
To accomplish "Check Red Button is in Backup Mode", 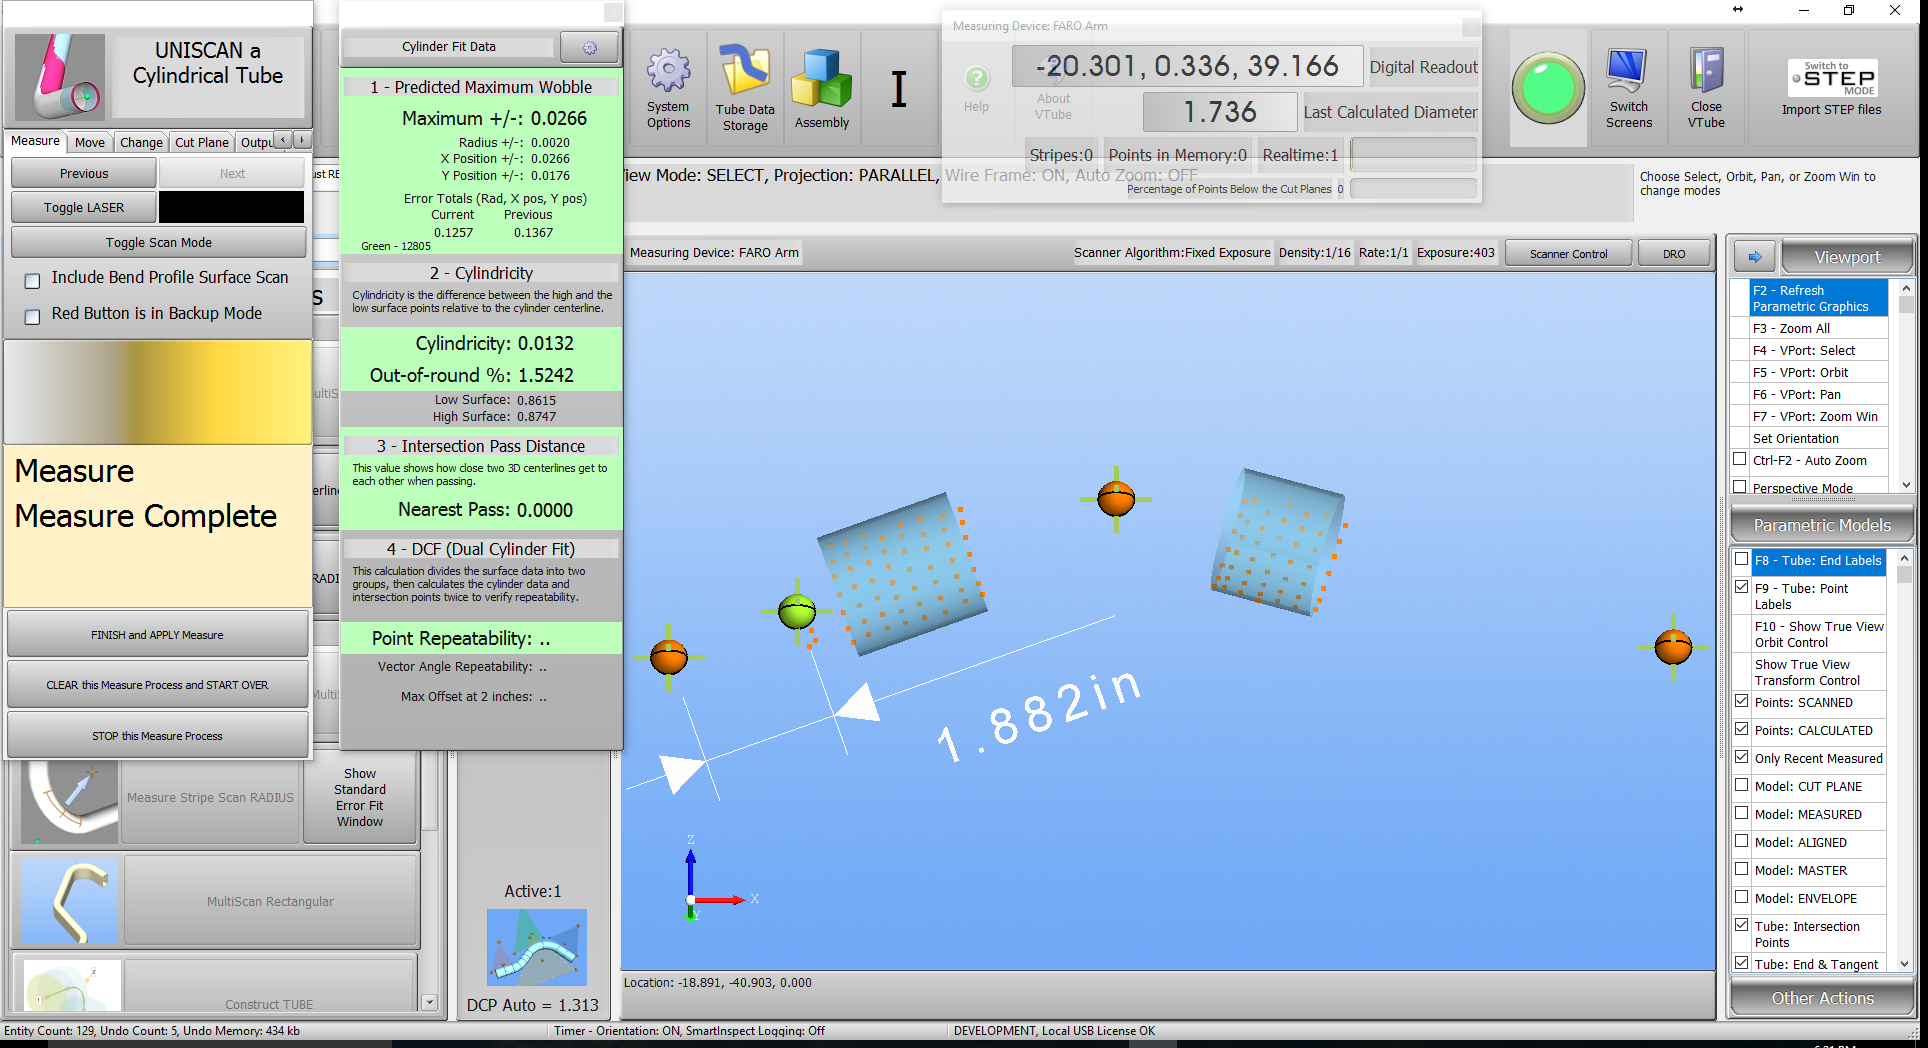I will (x=33, y=316).
